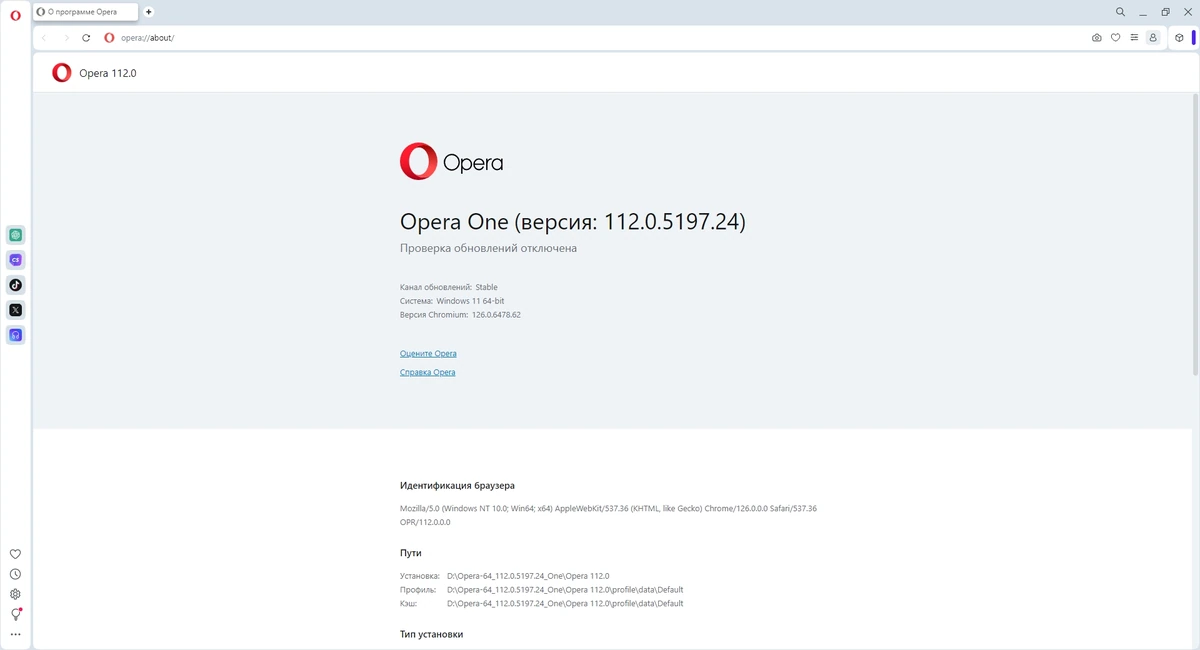Click the 'OPR/112.0.0.0' text
Image resolution: width=1200 pixels, height=650 pixels.
point(425,522)
